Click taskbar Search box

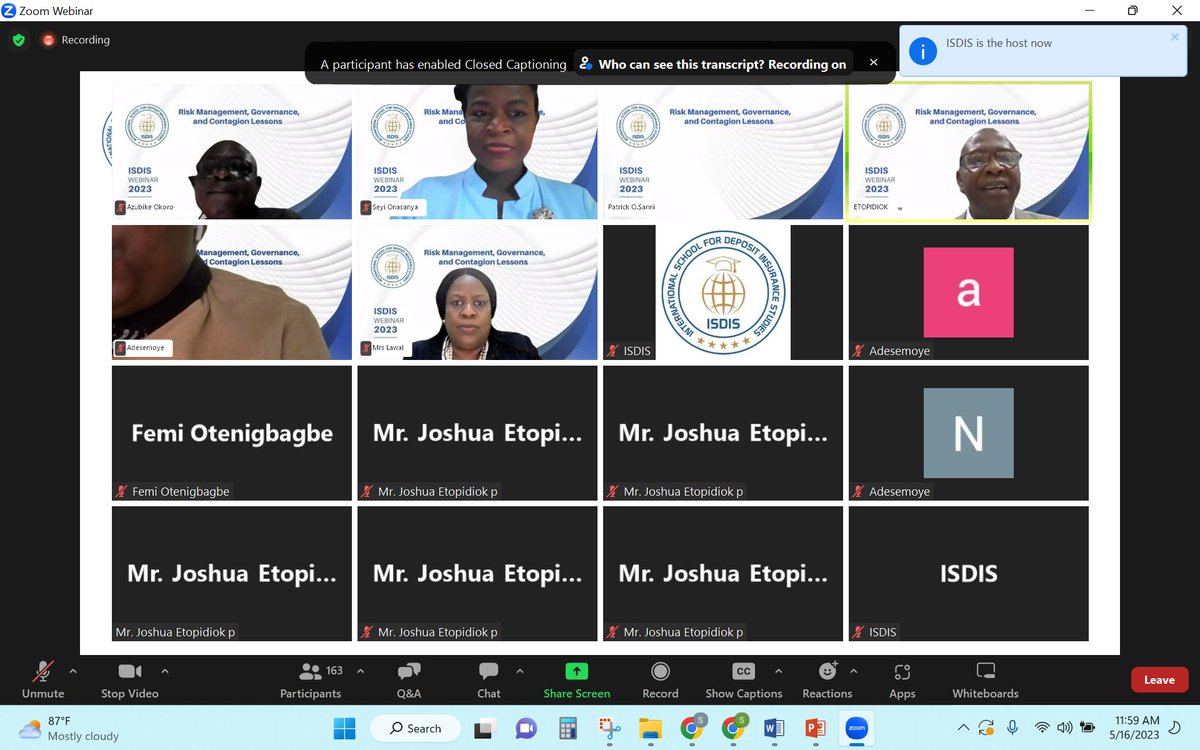(416, 728)
